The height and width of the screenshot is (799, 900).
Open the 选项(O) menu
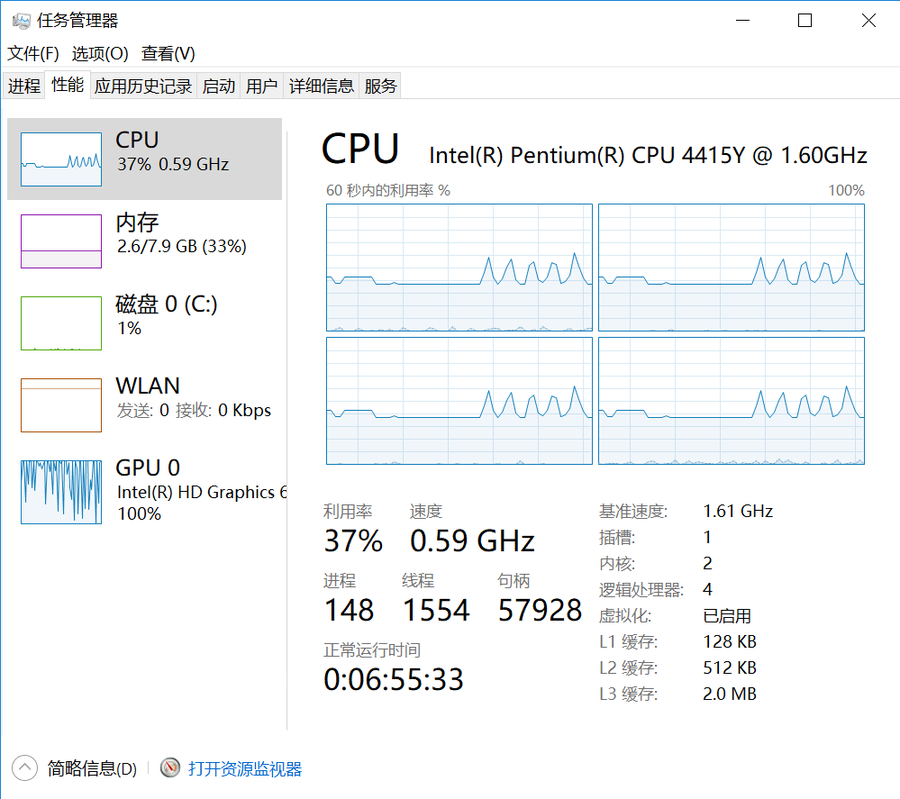[x=100, y=53]
